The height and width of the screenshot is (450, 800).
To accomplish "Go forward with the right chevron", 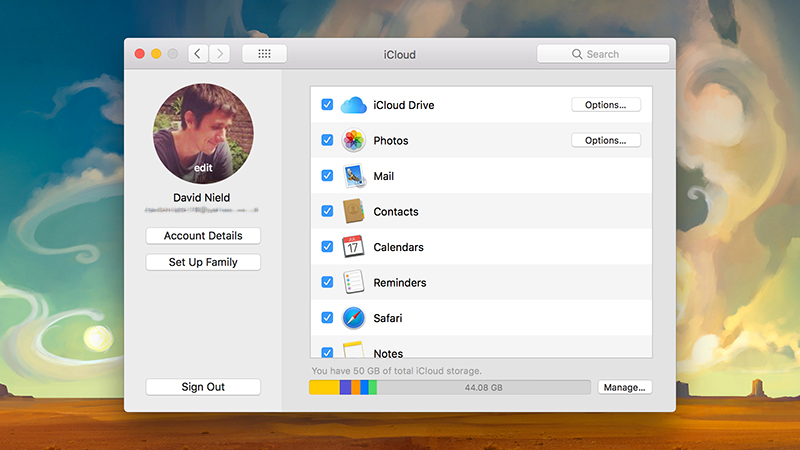I will click(219, 54).
